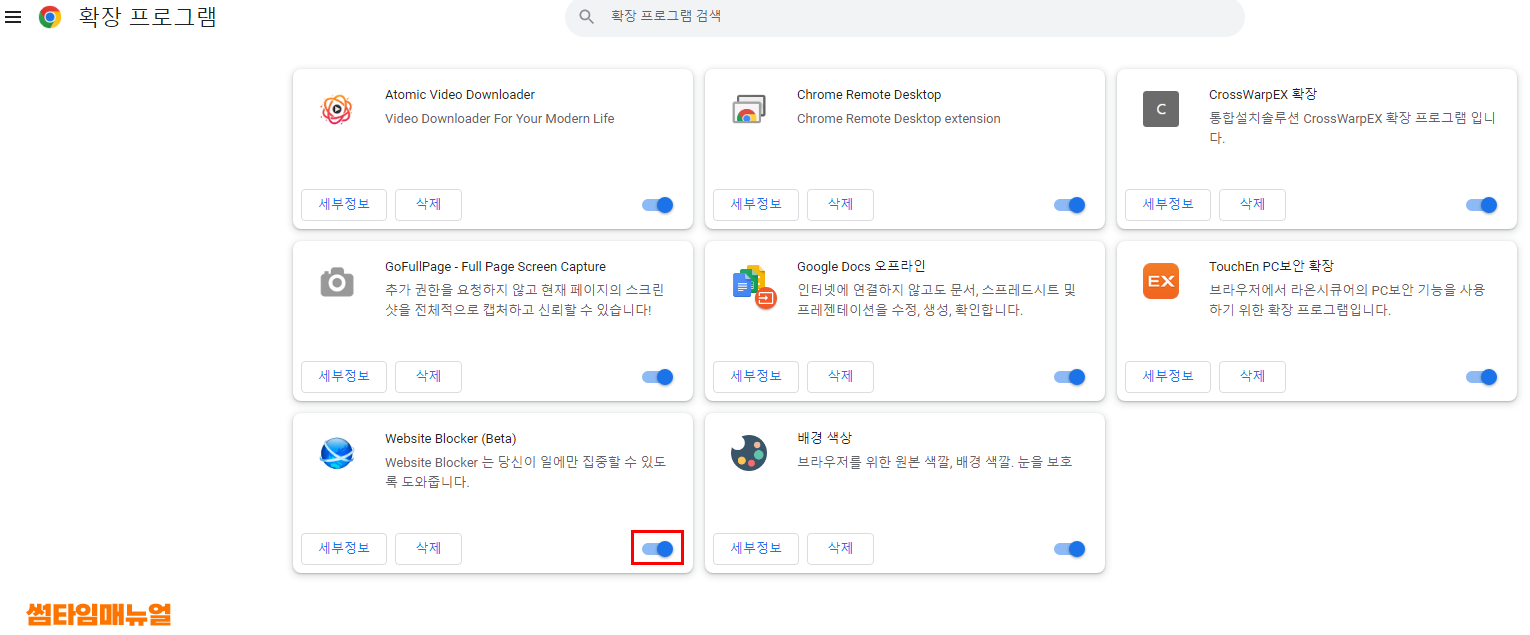Open 세부정보 for Chrome Remote Desktop

[x=756, y=205]
